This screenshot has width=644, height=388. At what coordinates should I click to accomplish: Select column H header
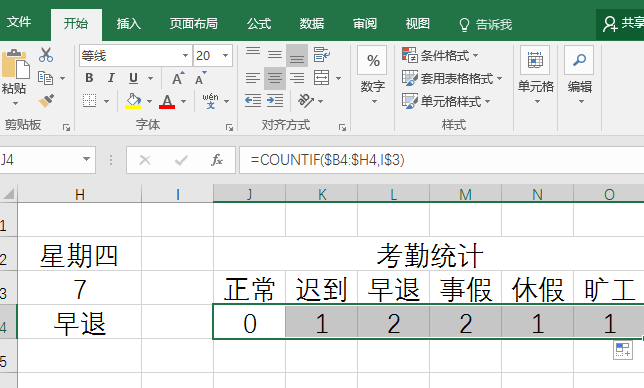(80, 194)
